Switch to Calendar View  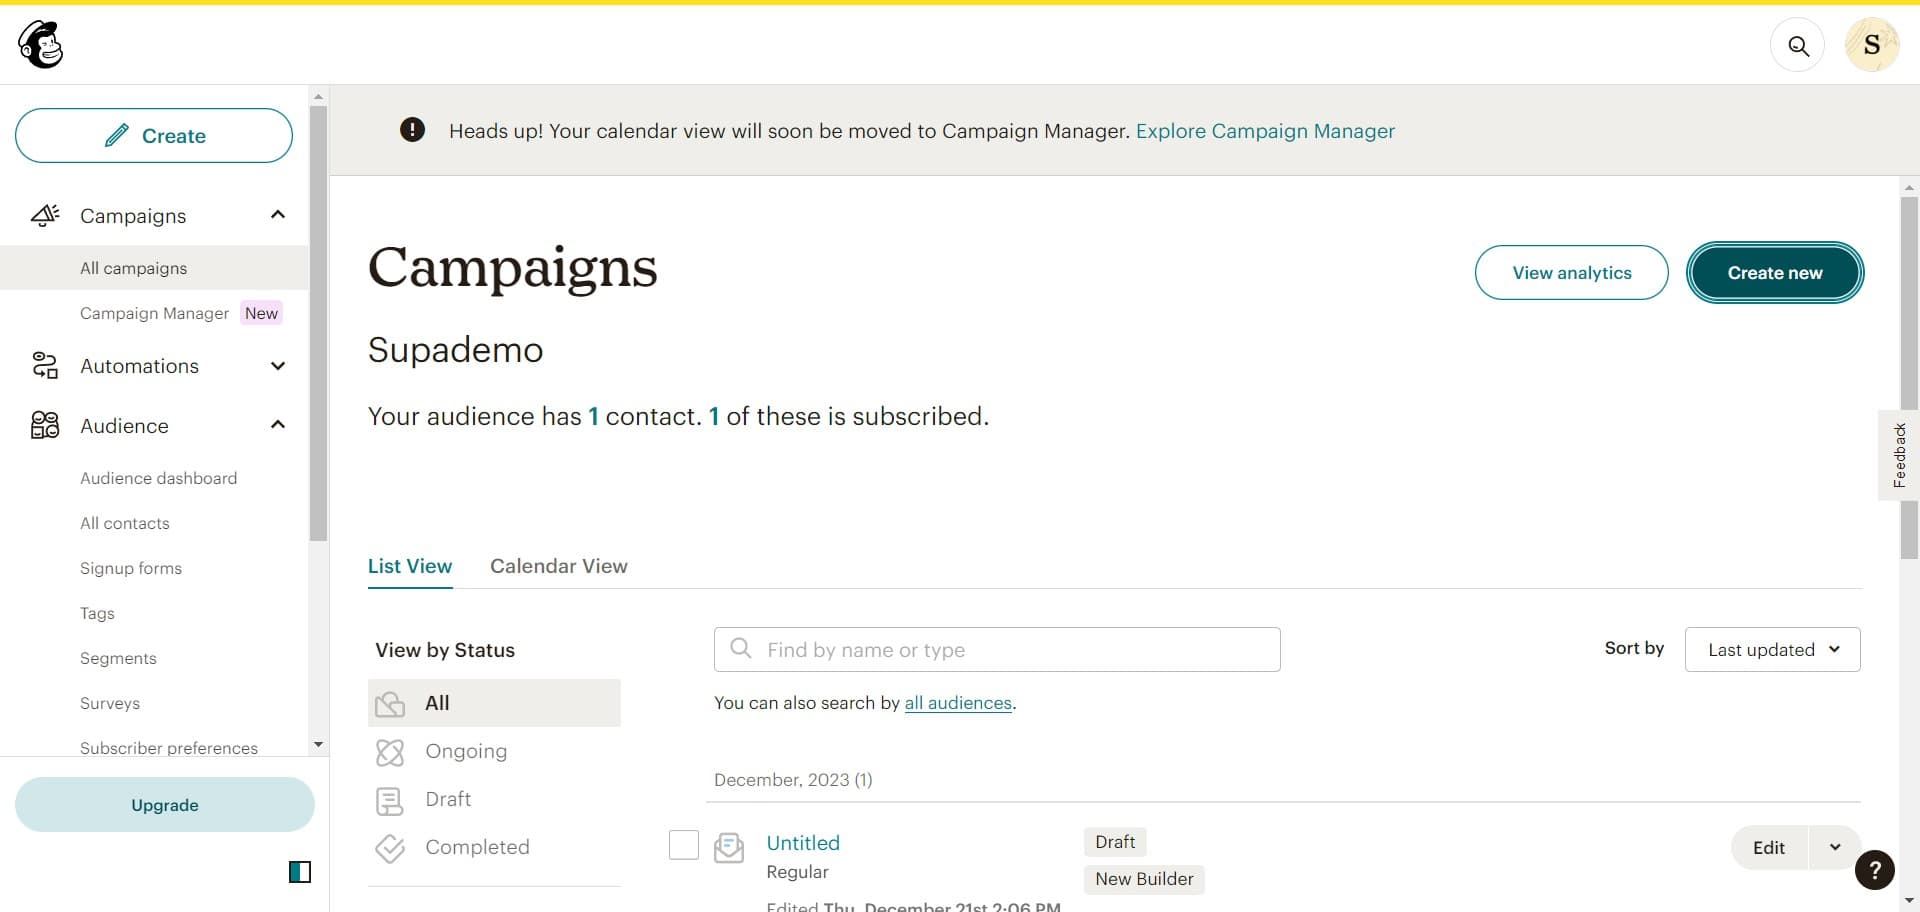558,566
